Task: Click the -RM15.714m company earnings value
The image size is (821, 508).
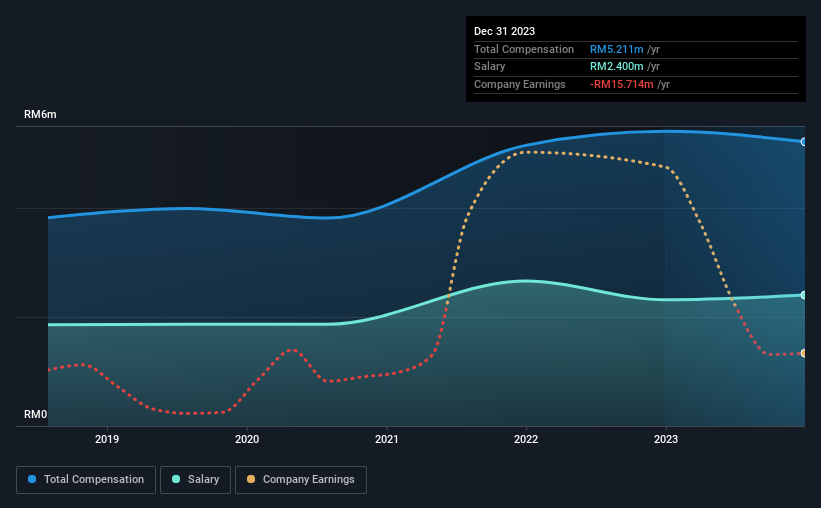Action: [x=622, y=84]
